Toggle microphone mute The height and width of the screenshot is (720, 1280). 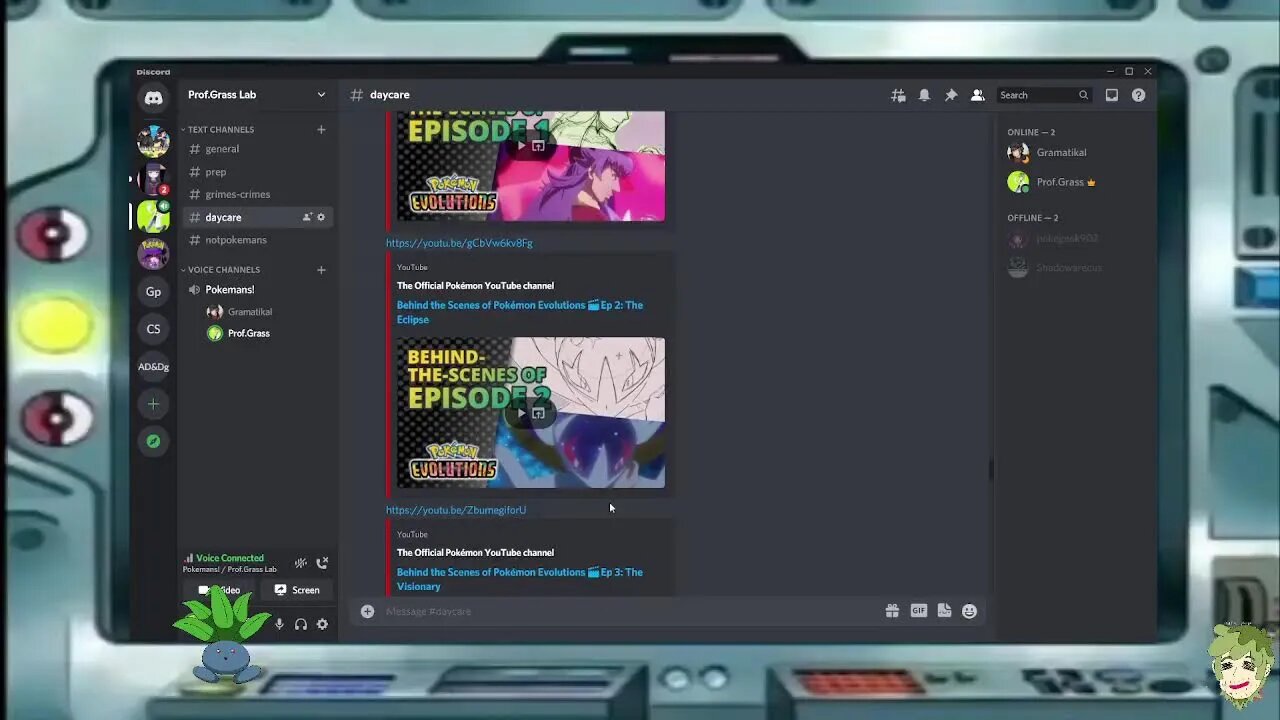[x=279, y=624]
